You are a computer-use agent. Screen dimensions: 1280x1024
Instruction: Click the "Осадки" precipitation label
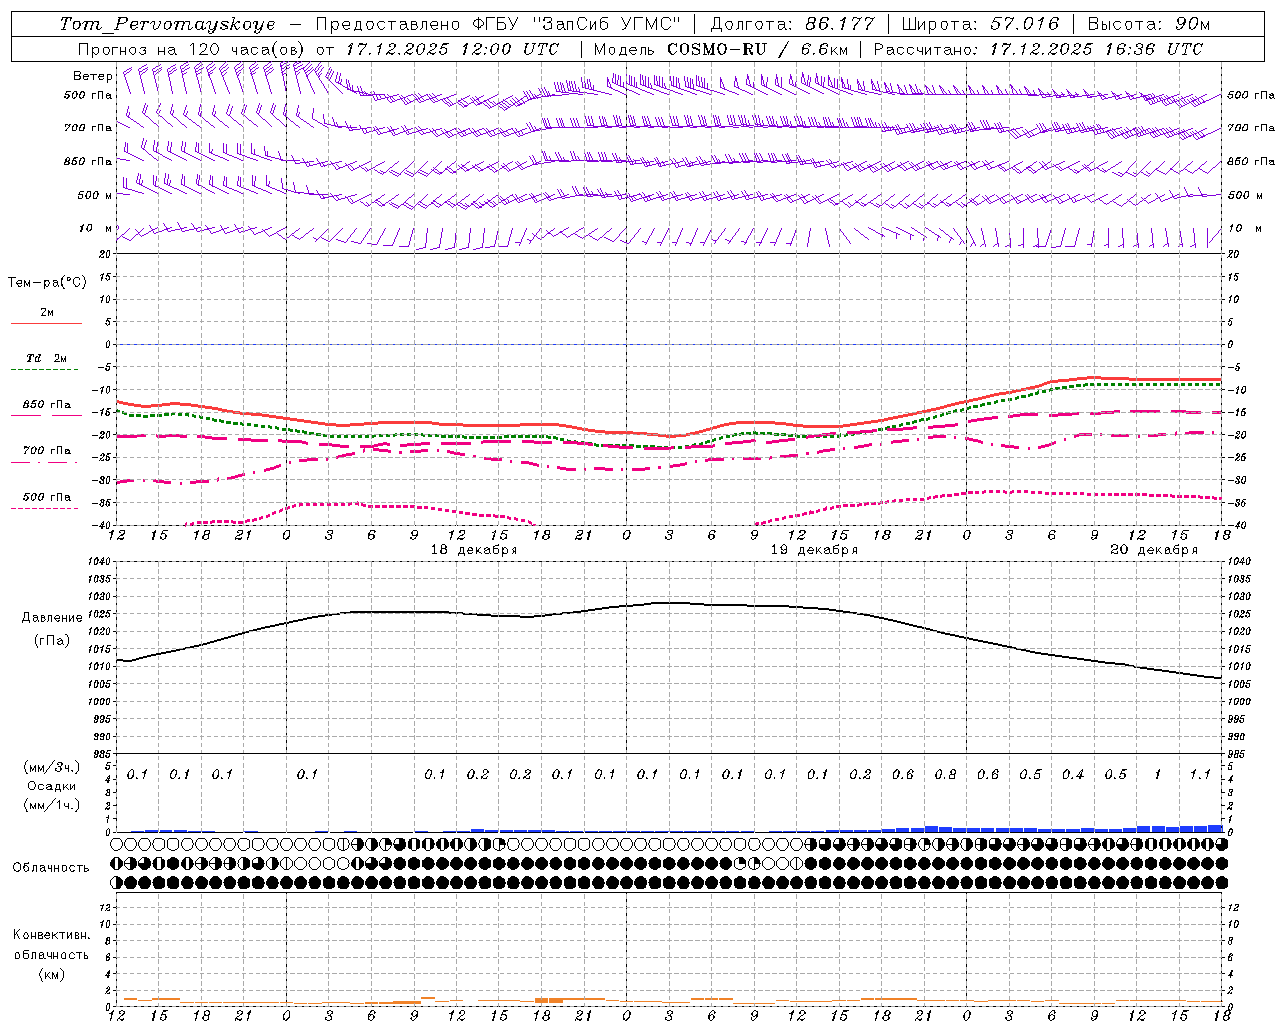(x=51, y=786)
